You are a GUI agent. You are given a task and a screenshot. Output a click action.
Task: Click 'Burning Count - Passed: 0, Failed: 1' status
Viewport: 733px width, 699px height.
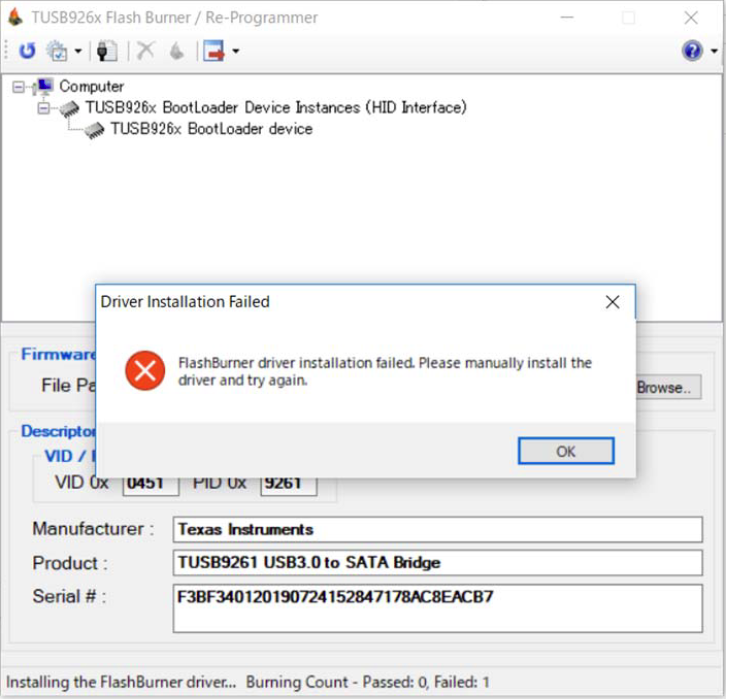(x=367, y=682)
